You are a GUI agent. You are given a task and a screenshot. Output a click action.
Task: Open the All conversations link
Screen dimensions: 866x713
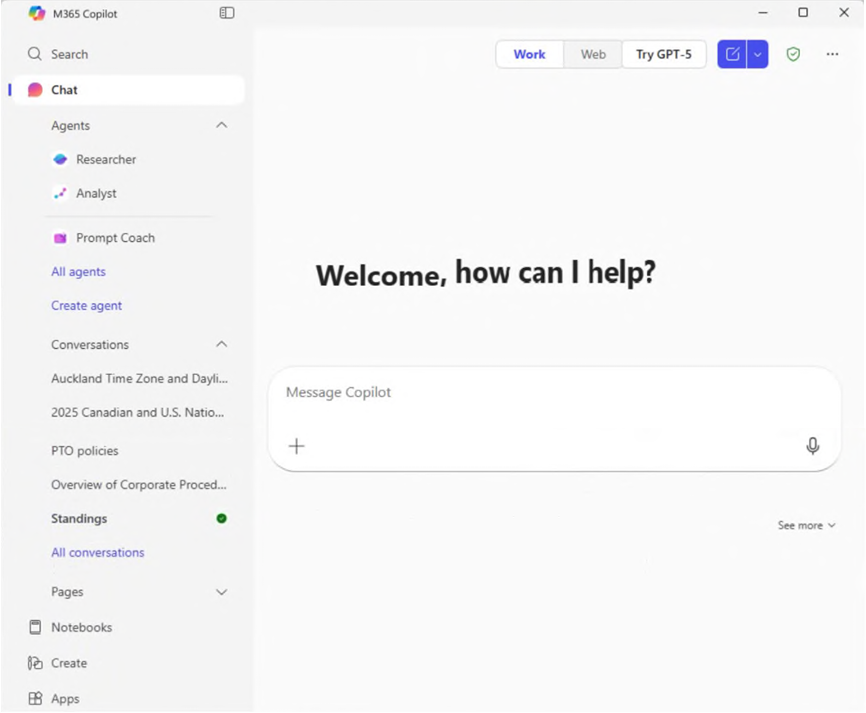[98, 552]
